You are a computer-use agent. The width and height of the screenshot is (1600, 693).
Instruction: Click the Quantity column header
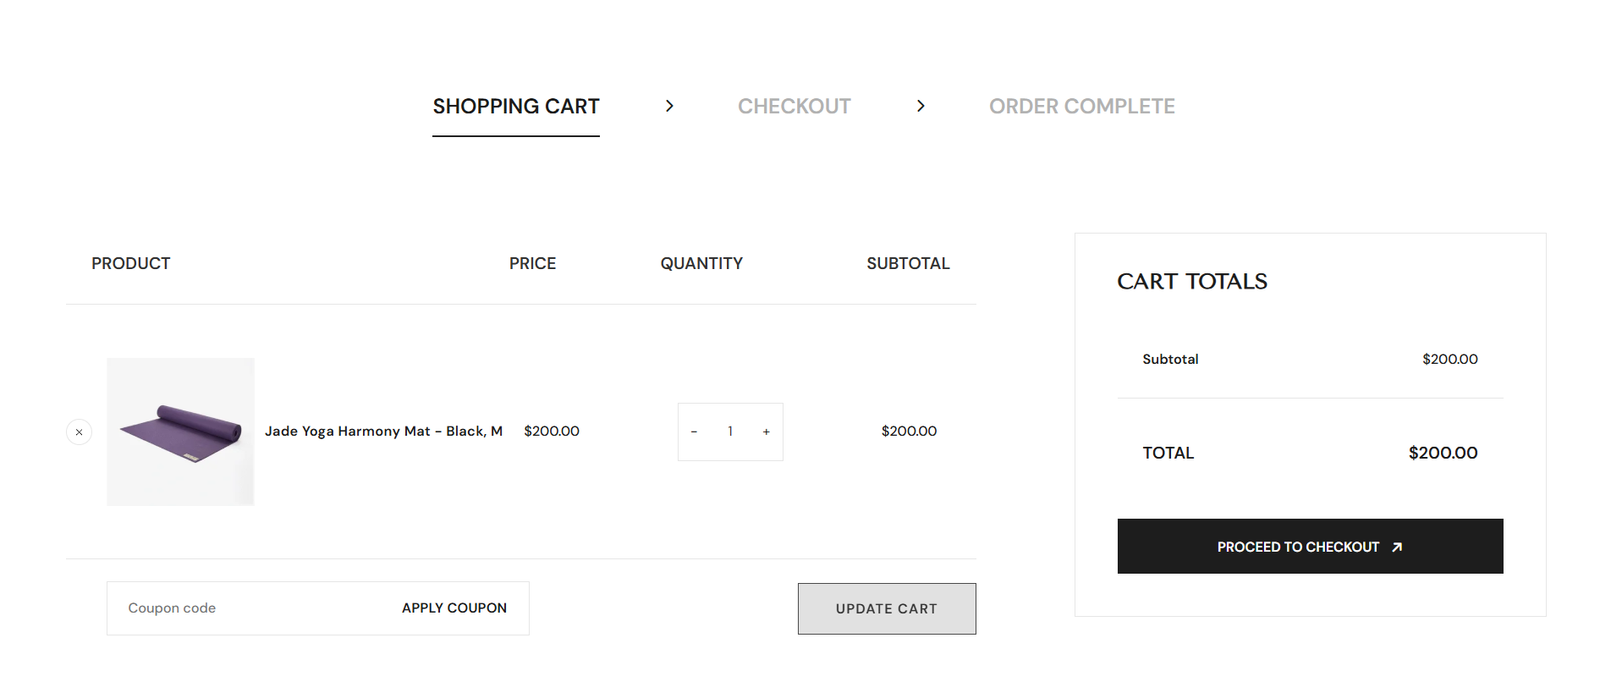coord(701,264)
